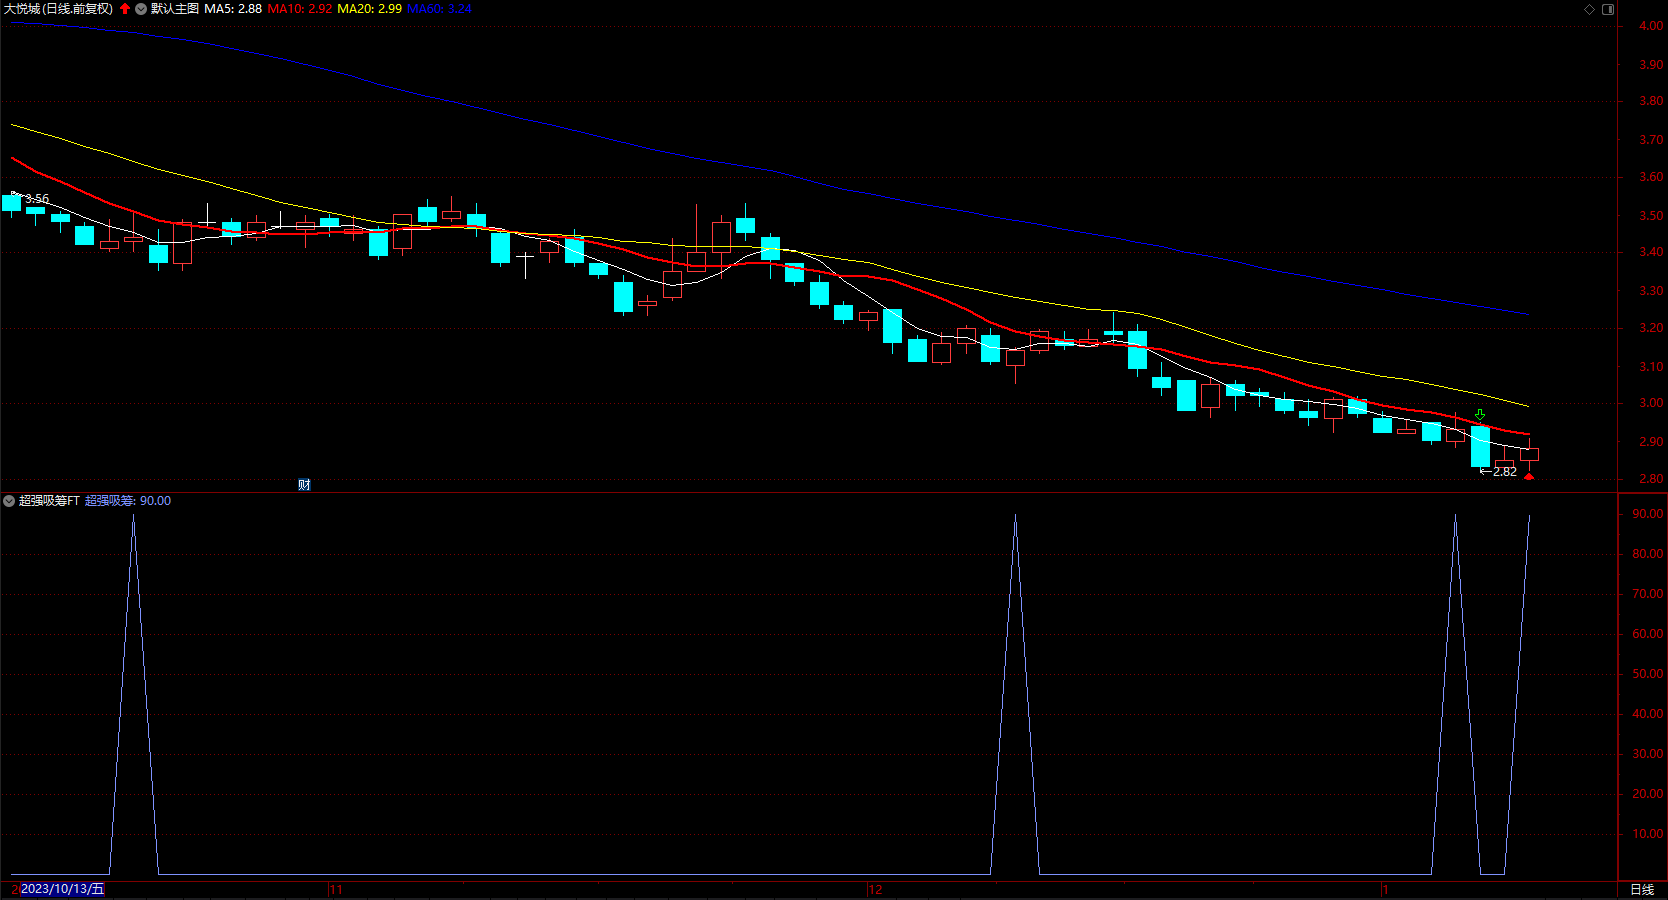Click the green down arrow signal marker
This screenshot has width=1668, height=900.
coord(1480,415)
